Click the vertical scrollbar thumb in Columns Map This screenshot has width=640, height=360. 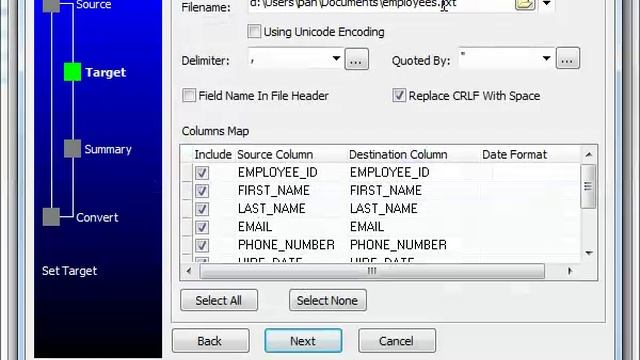click(588, 187)
